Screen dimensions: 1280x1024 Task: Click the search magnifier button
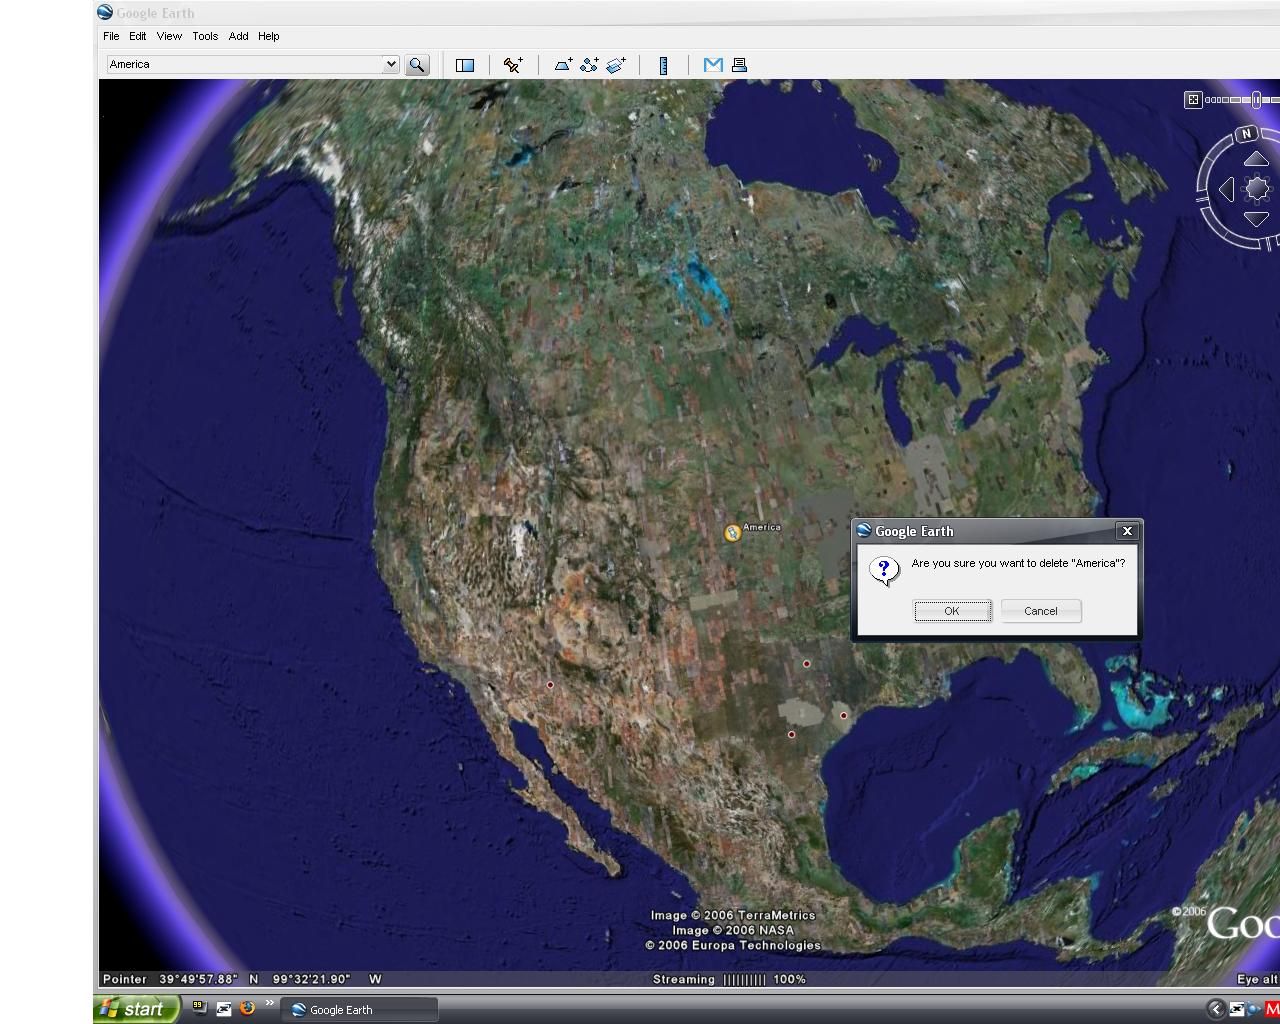point(417,65)
